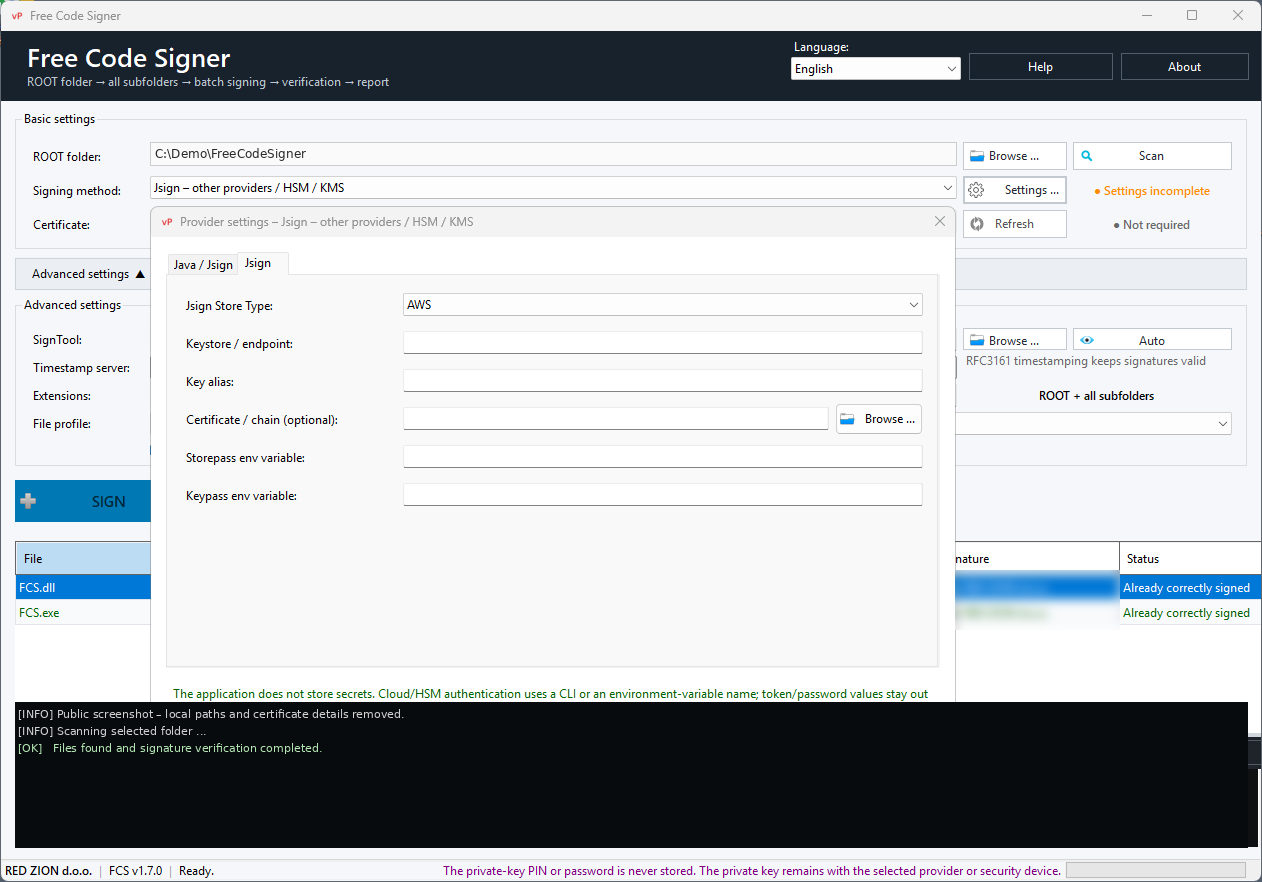Click FCS.dll's Already correctly signed status

1186,588
